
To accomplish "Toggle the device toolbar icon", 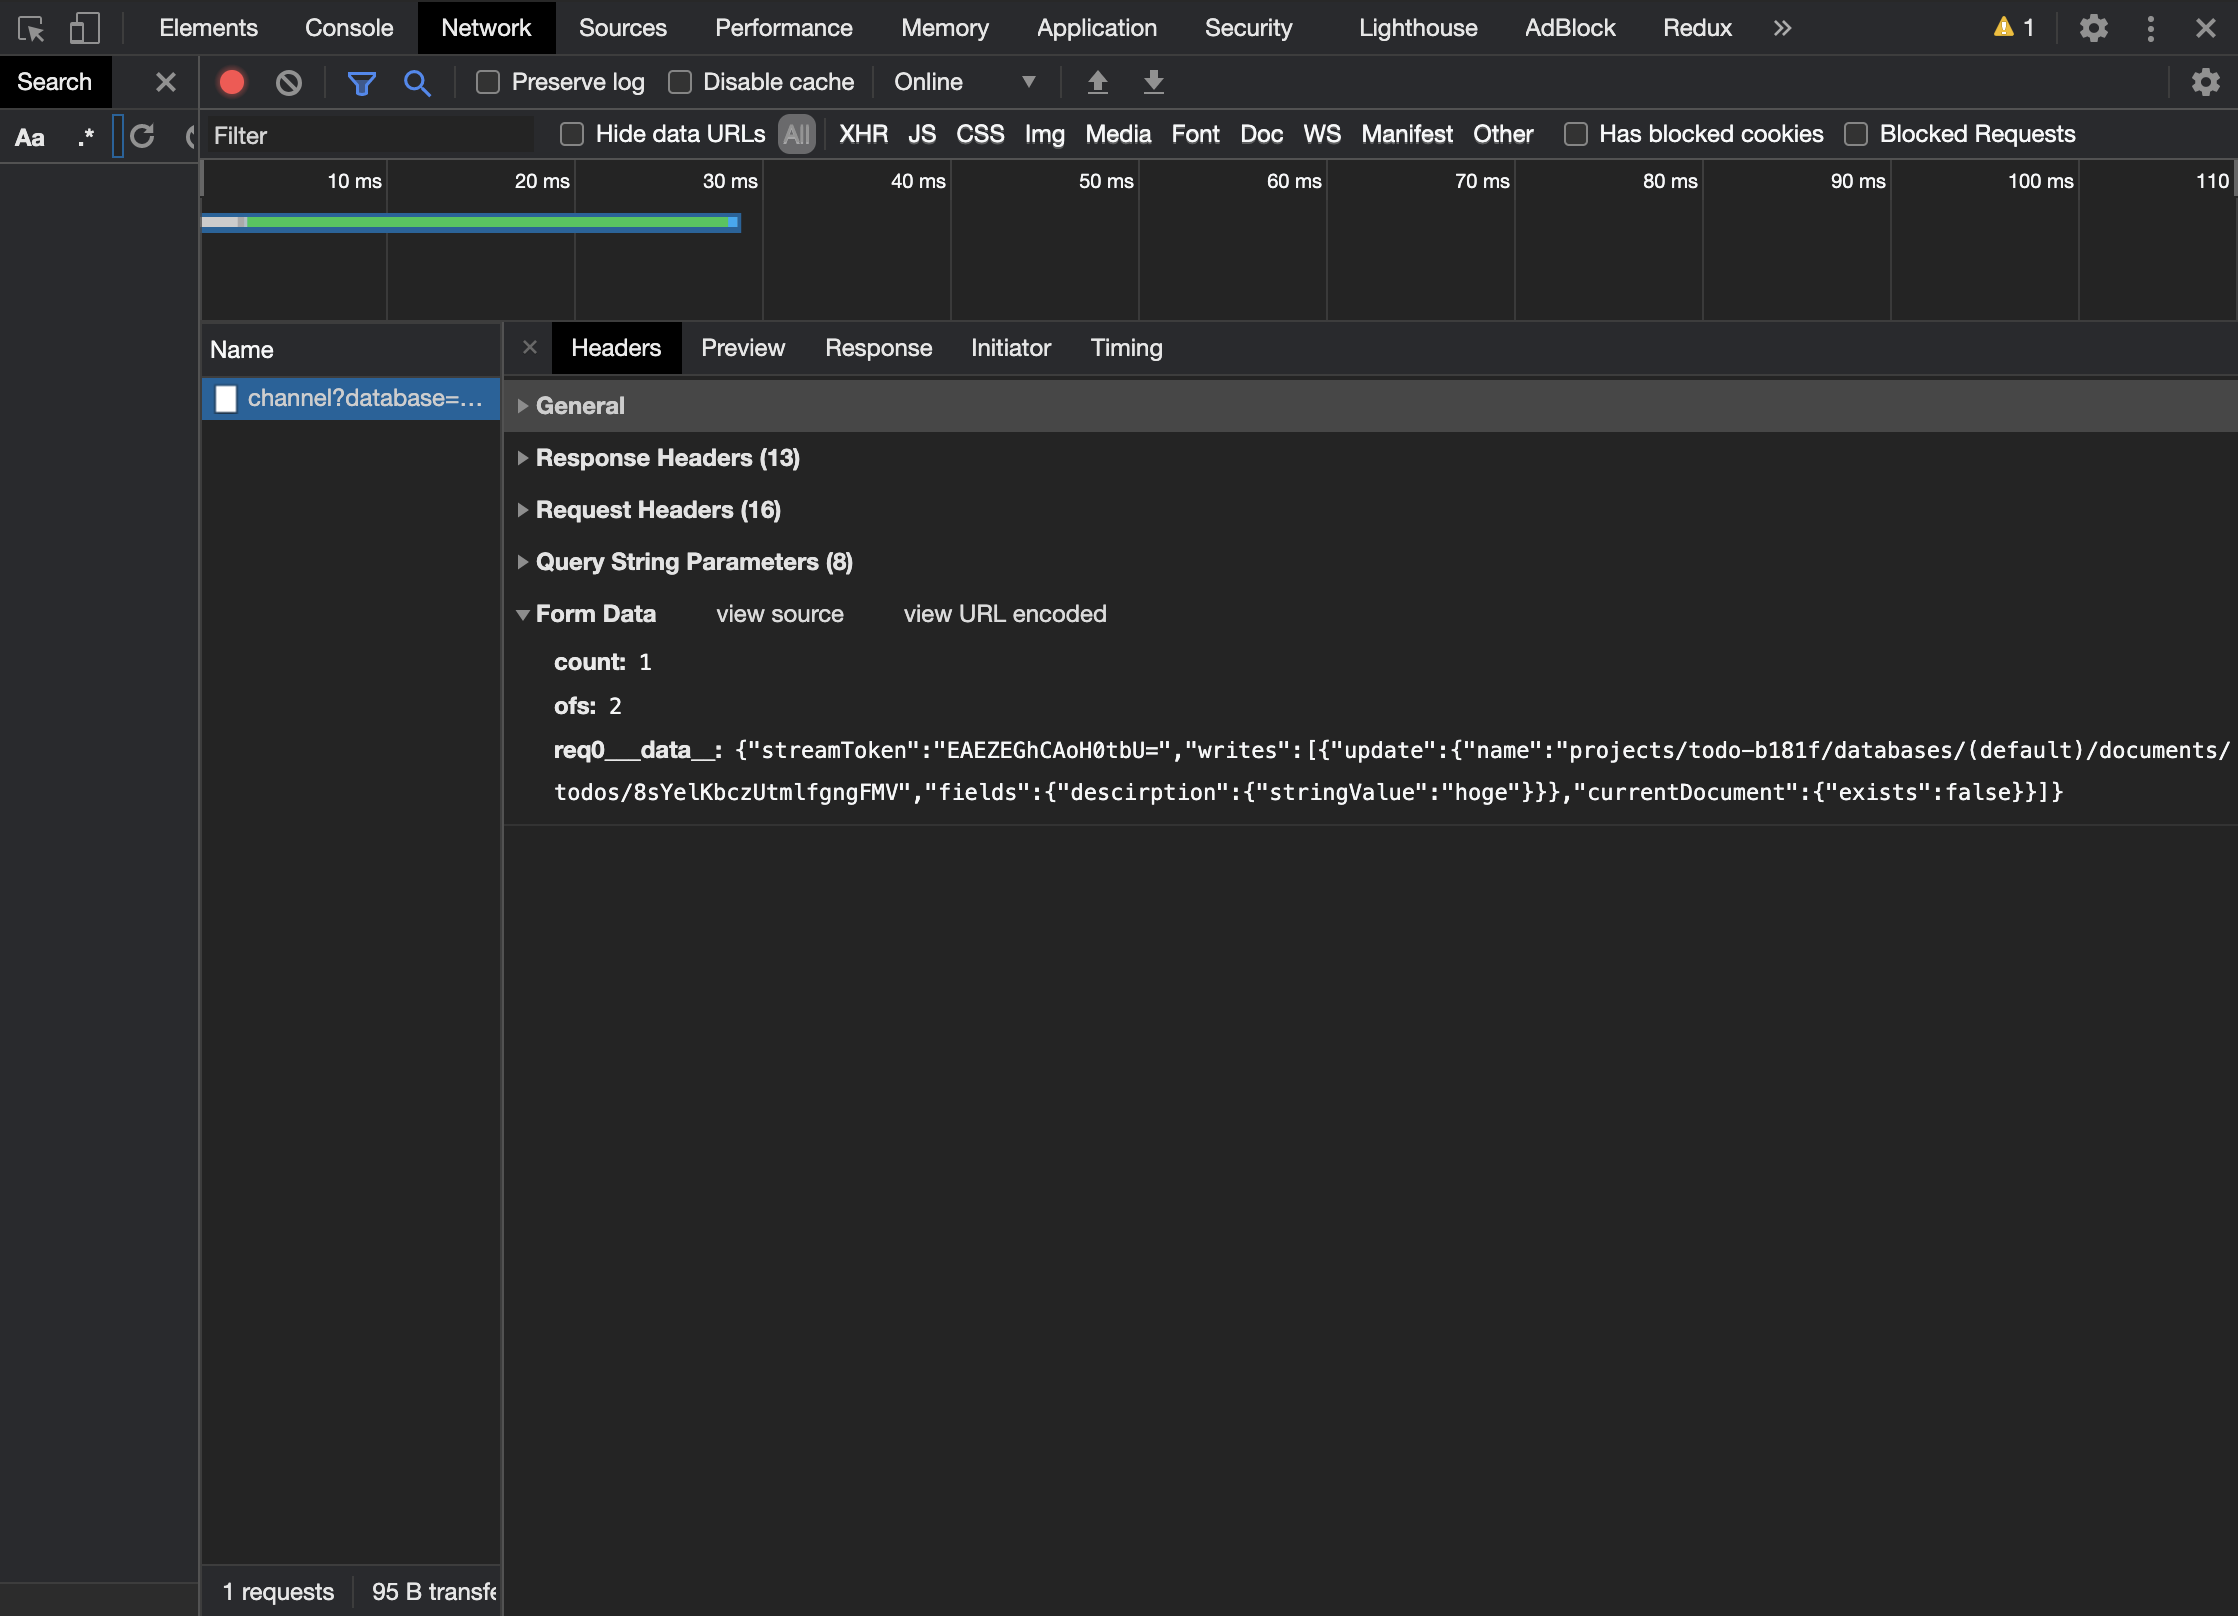I will 85,28.
